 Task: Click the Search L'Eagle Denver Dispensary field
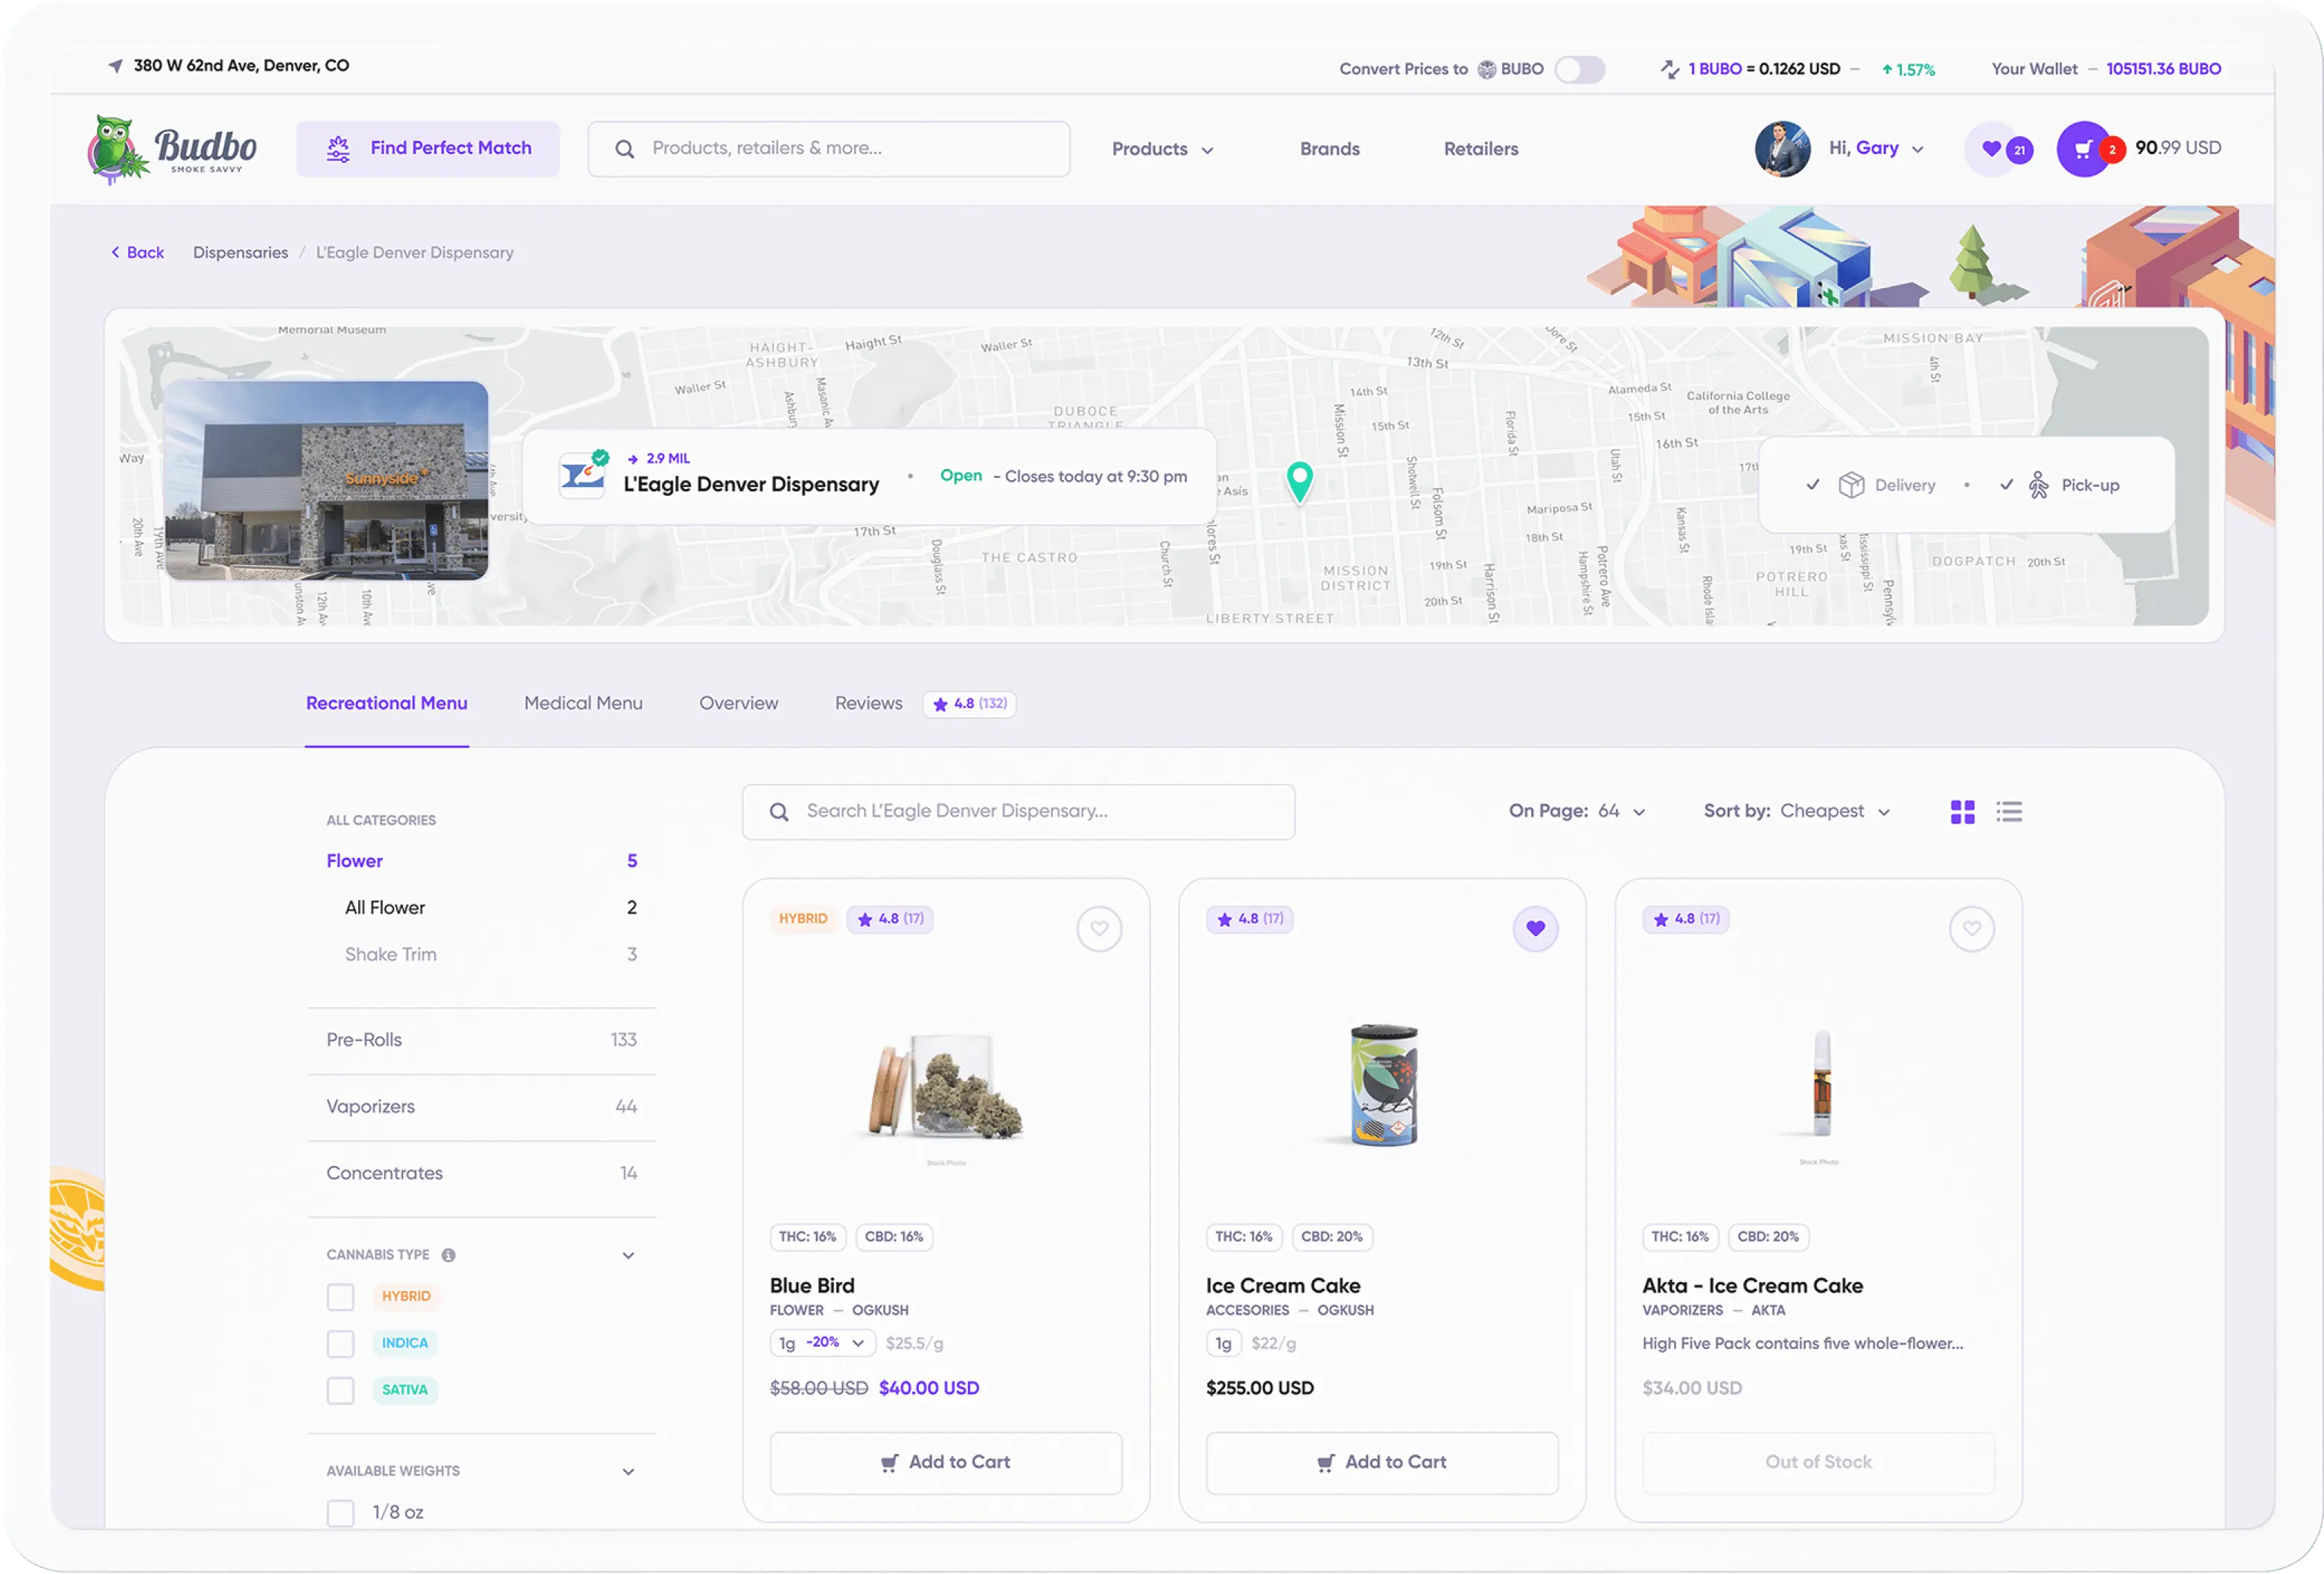(x=1018, y=812)
